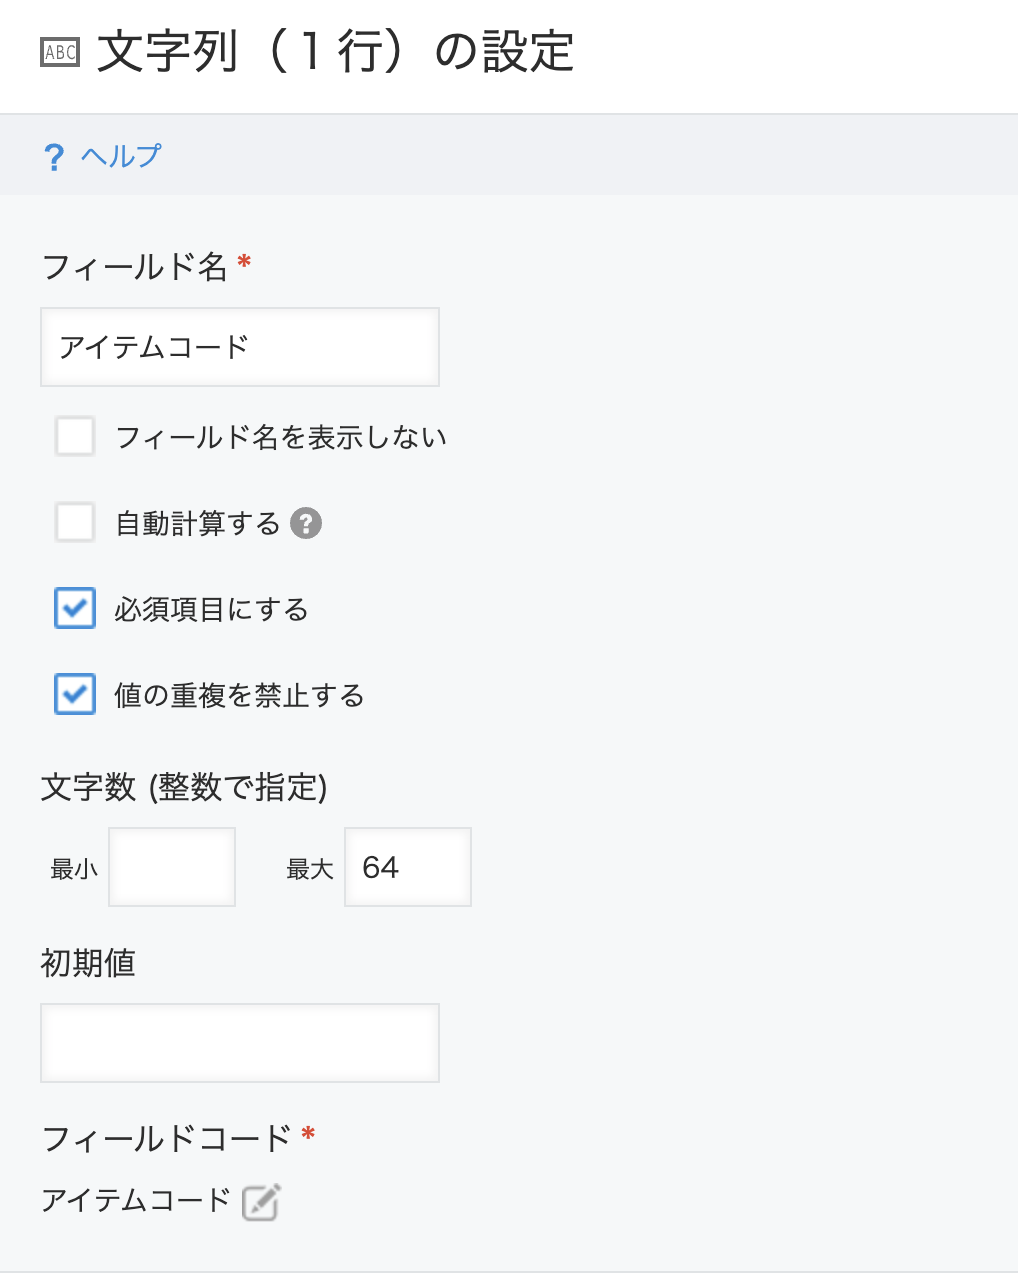The height and width of the screenshot is (1276, 1018).
Task: Click the 最大 input showing 64
Action: pos(408,867)
